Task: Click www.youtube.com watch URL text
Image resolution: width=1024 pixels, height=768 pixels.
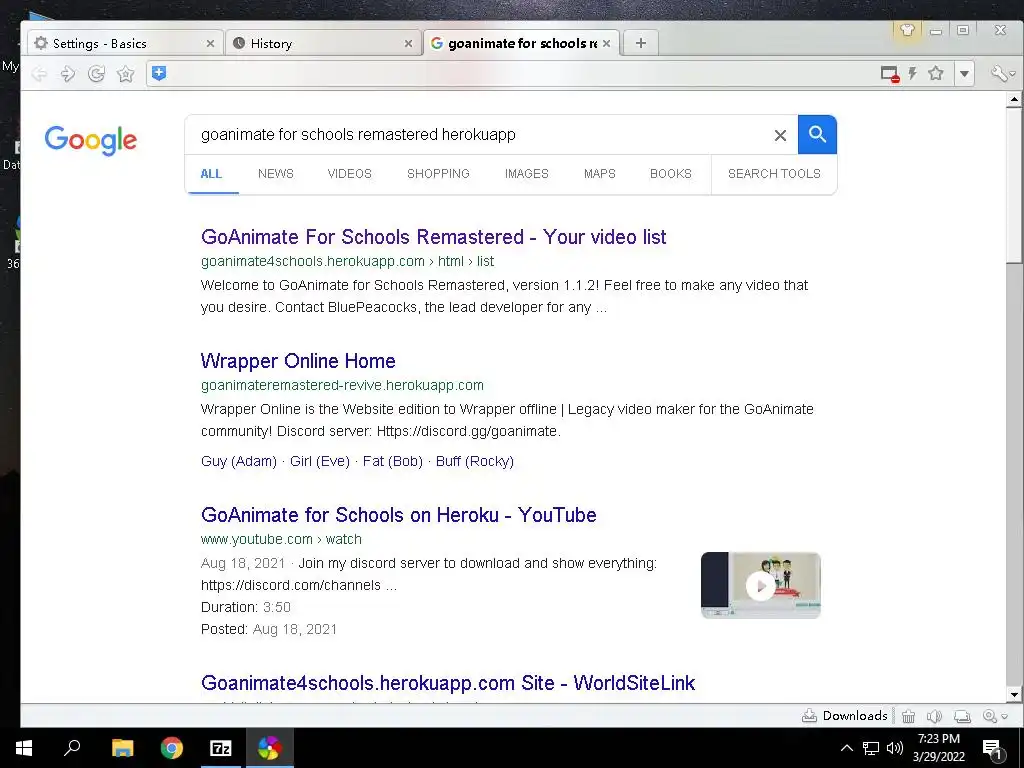Action: 281,539
